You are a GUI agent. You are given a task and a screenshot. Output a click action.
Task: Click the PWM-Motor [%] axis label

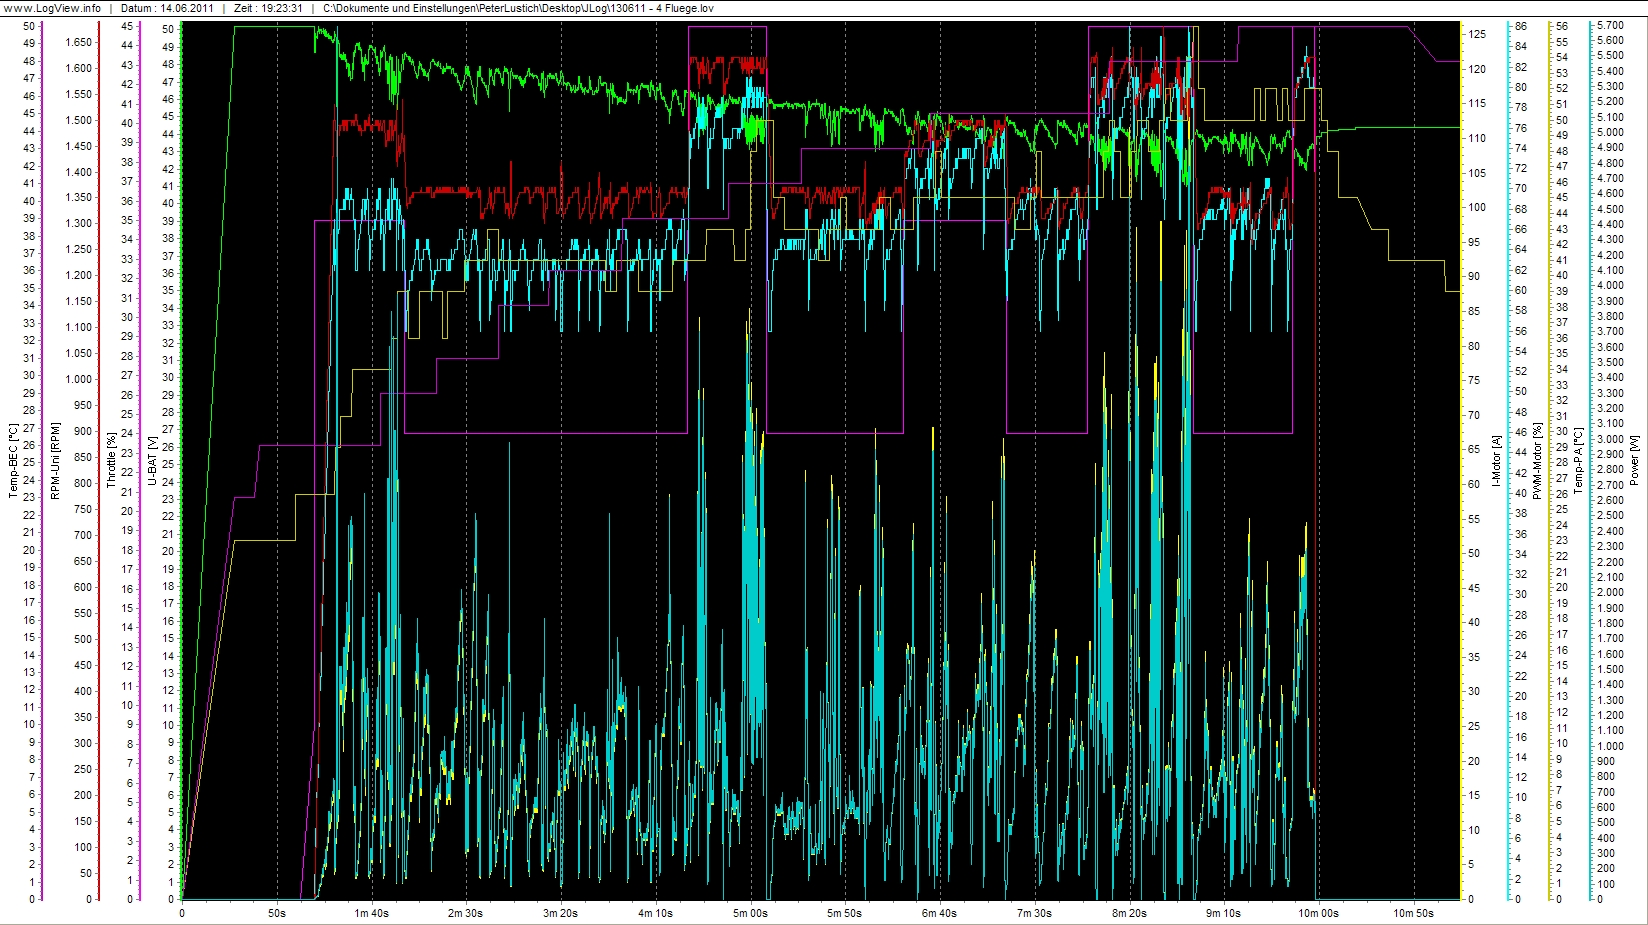pos(1537,461)
